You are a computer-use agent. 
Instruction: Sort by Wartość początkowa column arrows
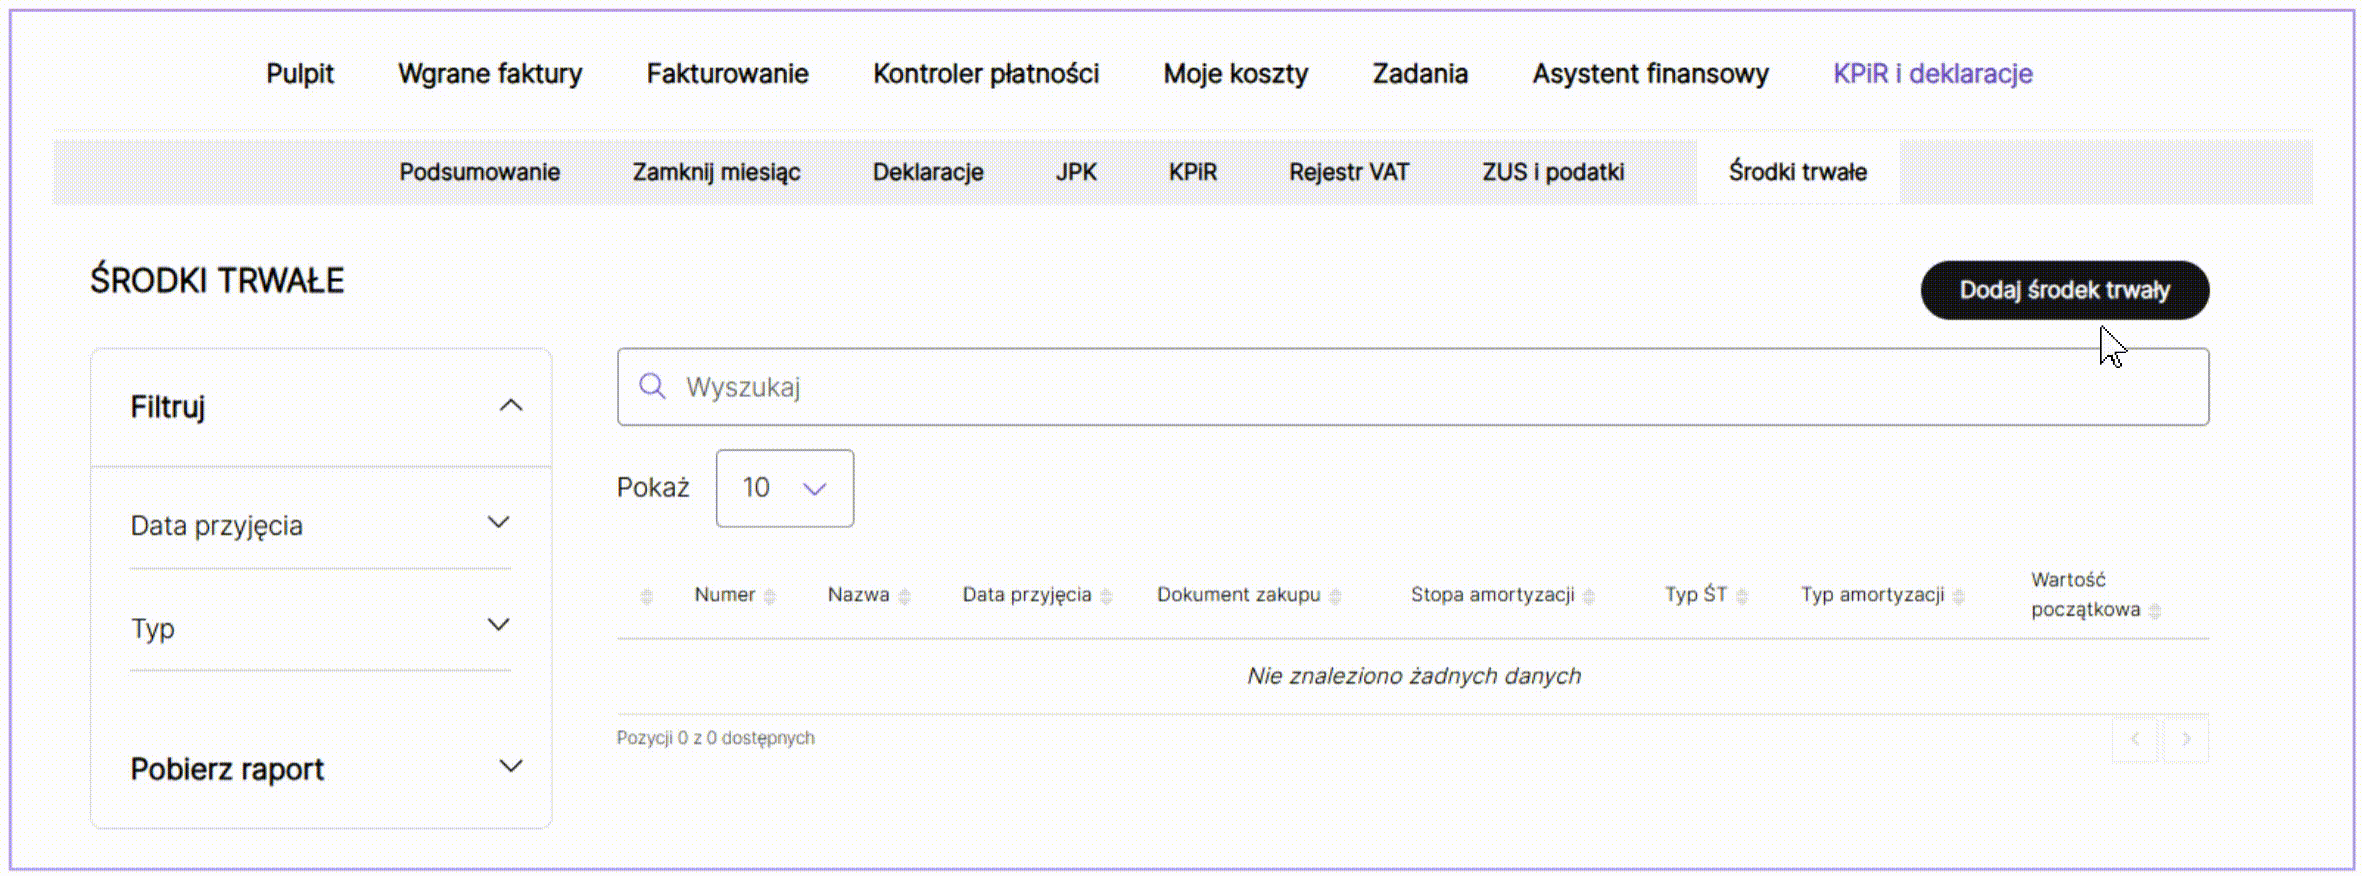click(2155, 611)
